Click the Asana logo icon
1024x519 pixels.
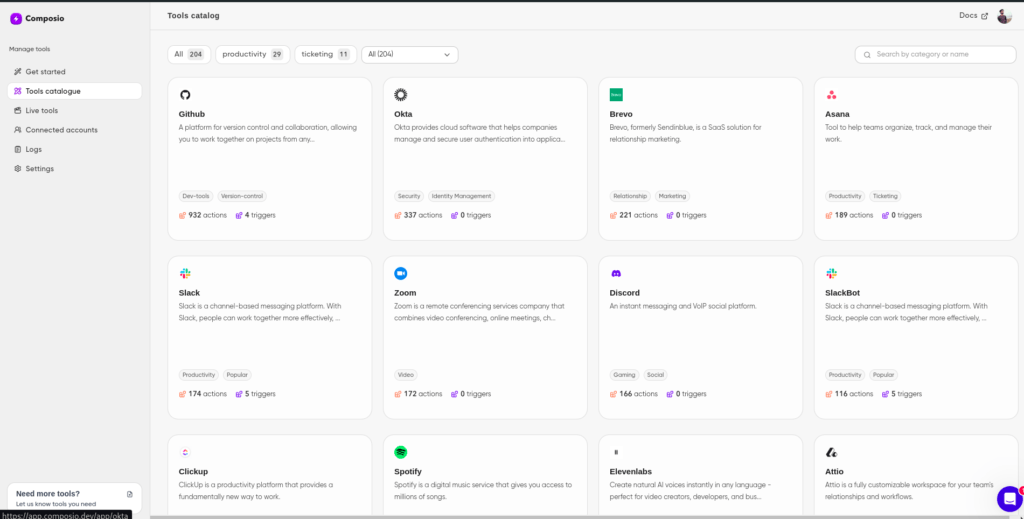pos(831,95)
